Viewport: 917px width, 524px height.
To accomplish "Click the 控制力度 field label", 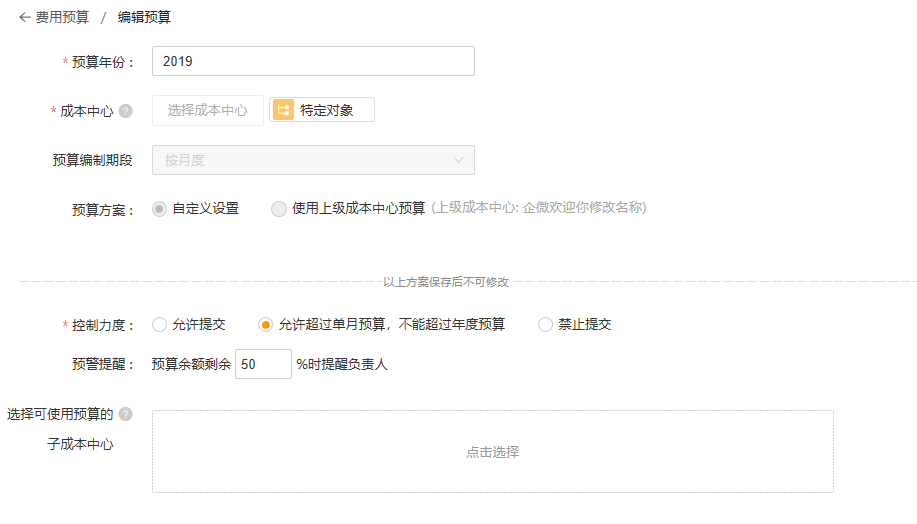I will (102, 325).
